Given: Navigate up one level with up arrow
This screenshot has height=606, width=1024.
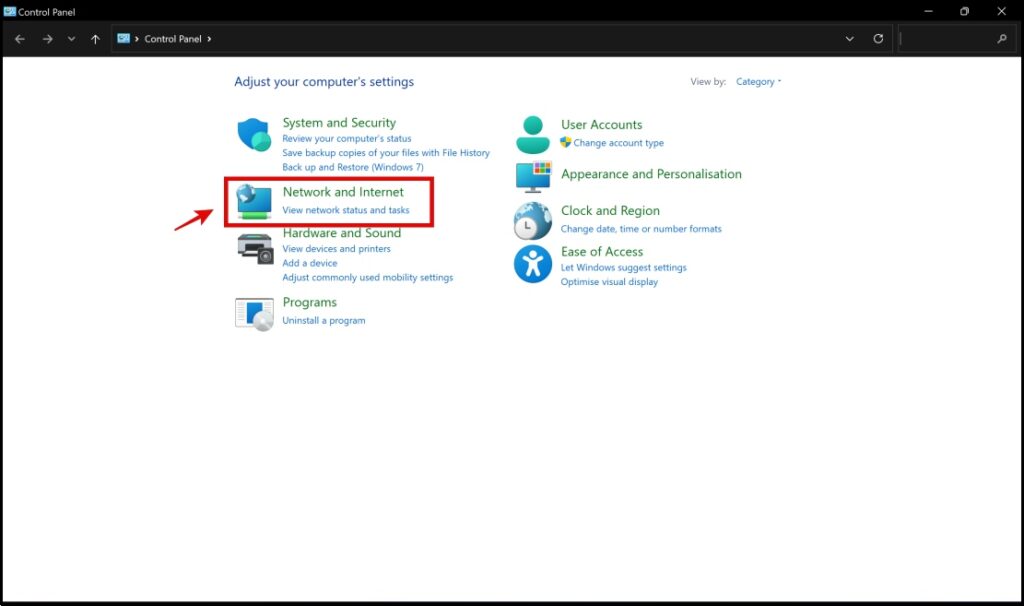Looking at the screenshot, I should [x=95, y=39].
